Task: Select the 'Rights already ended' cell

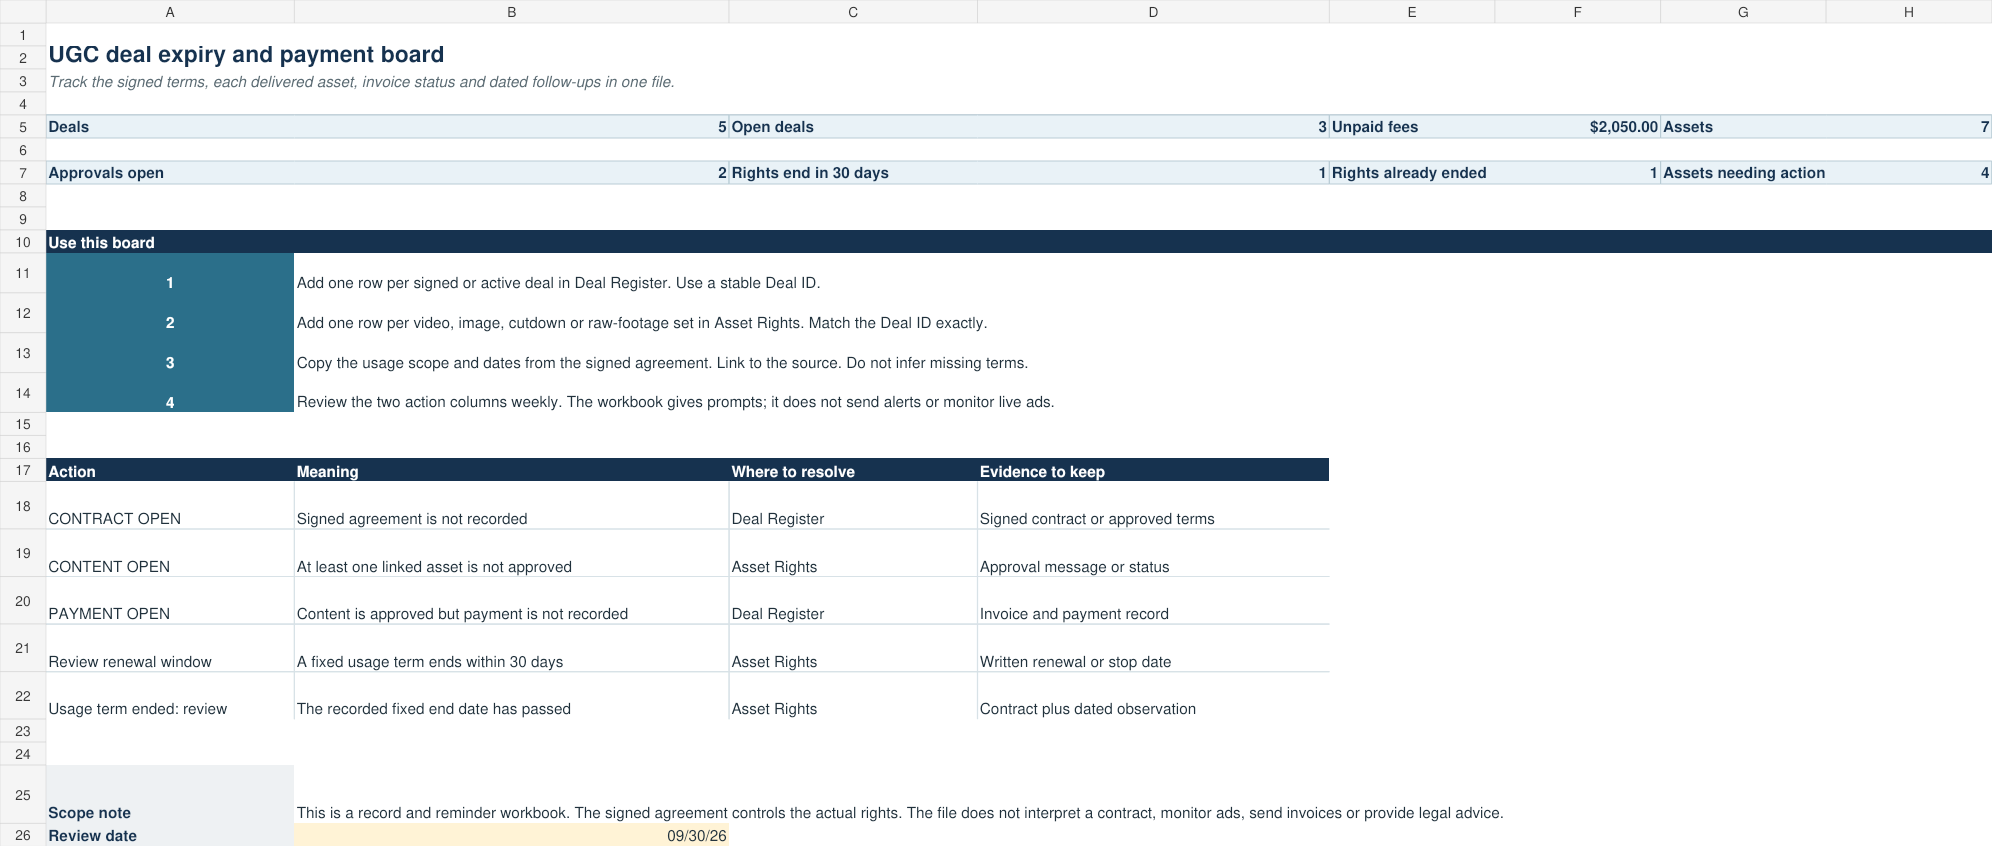Action: (x=1411, y=173)
